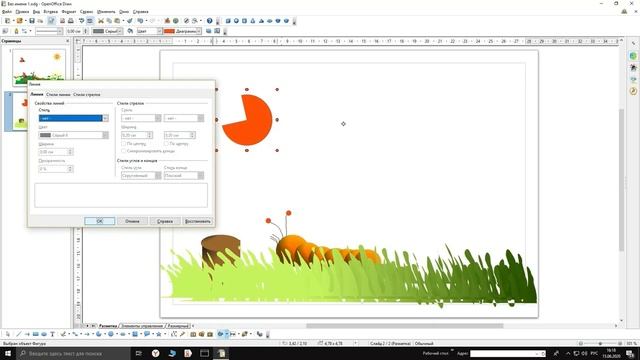This screenshot has width=640, height=360.
Task: Select the Line drawing tool
Action: point(18,334)
